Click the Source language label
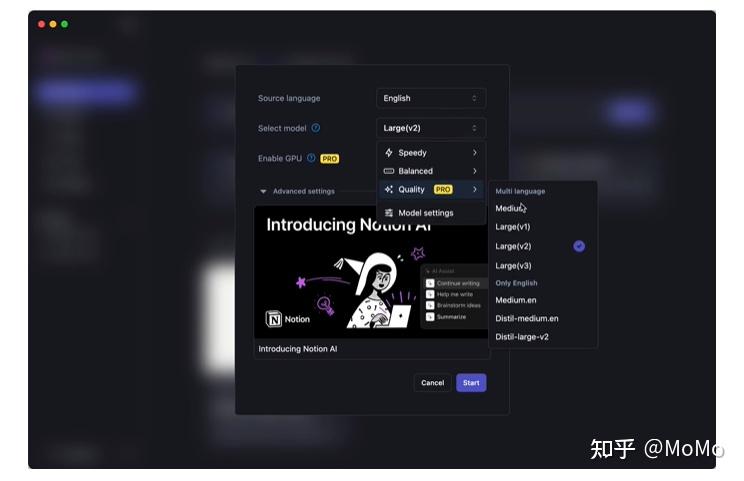744x481 pixels. (x=289, y=98)
